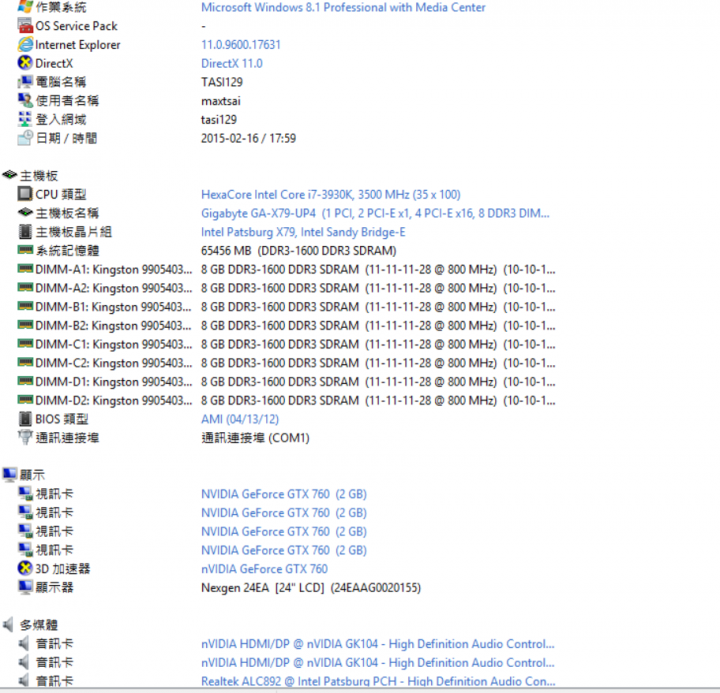Open HexaCore Intel Core i7-3930K link
The height and width of the screenshot is (693, 720).
point(331,194)
